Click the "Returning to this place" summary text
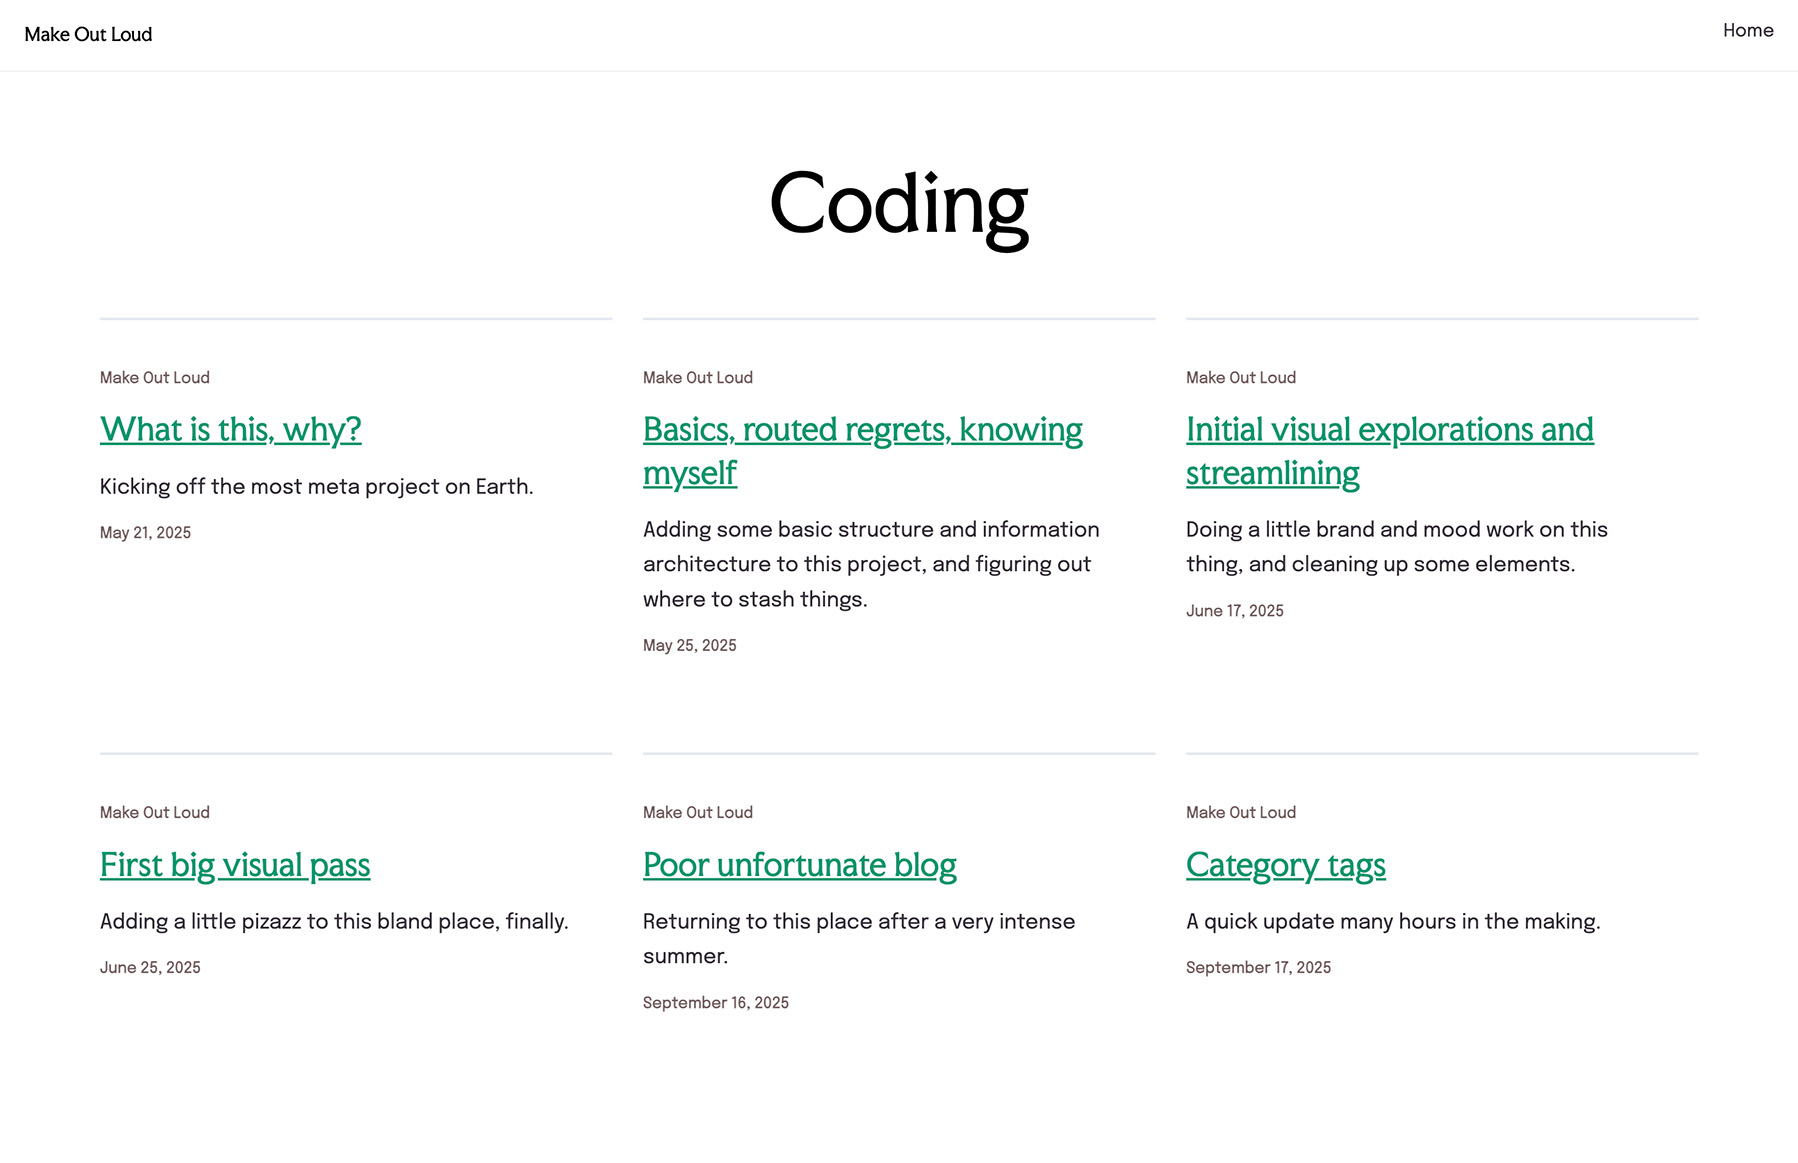 coord(858,922)
